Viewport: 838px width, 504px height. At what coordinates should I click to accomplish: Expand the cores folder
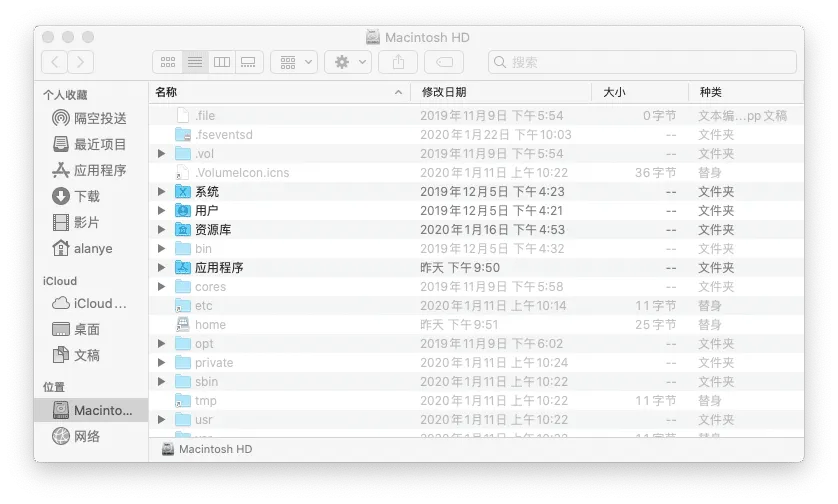click(x=161, y=286)
